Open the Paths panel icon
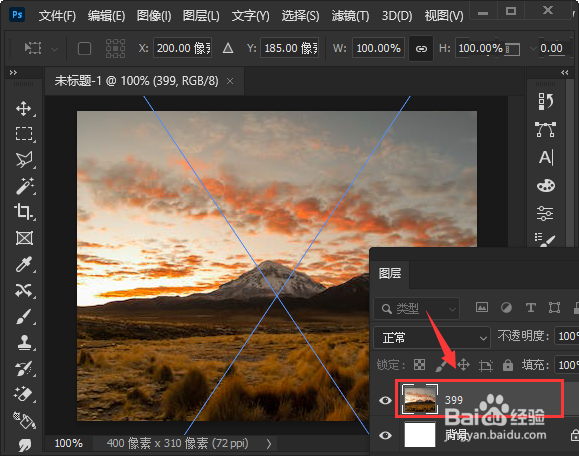This screenshot has width=579, height=456. (545, 130)
